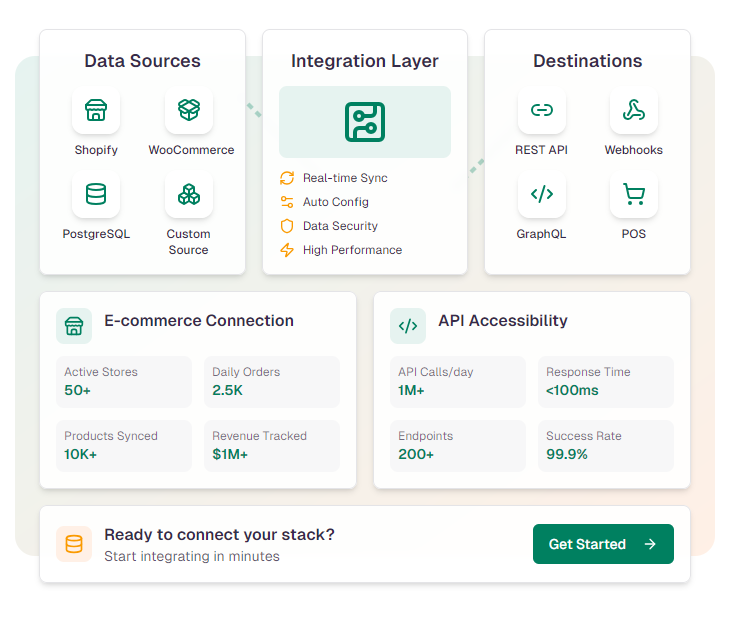The width and height of the screenshot is (730, 619).
Task: Click the 1M+ API calls value
Action: click(x=411, y=390)
